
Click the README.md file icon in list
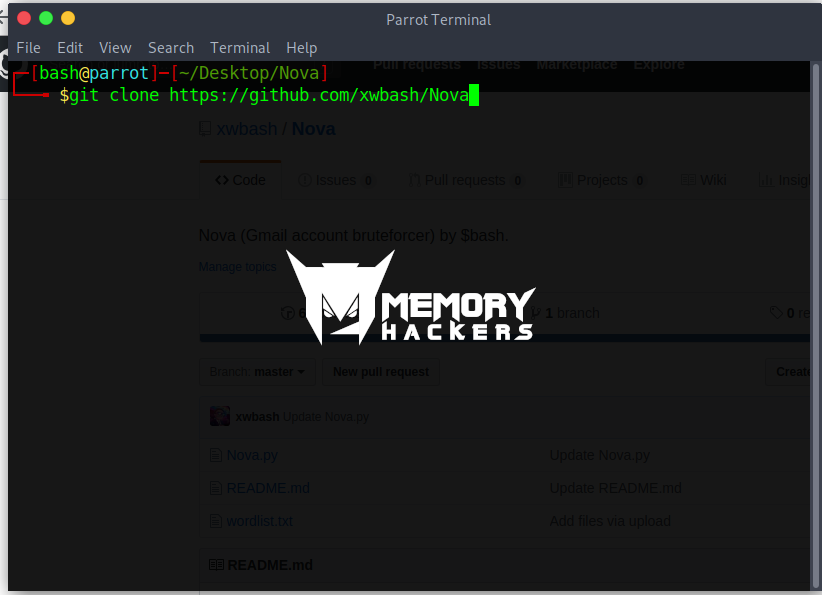(215, 488)
